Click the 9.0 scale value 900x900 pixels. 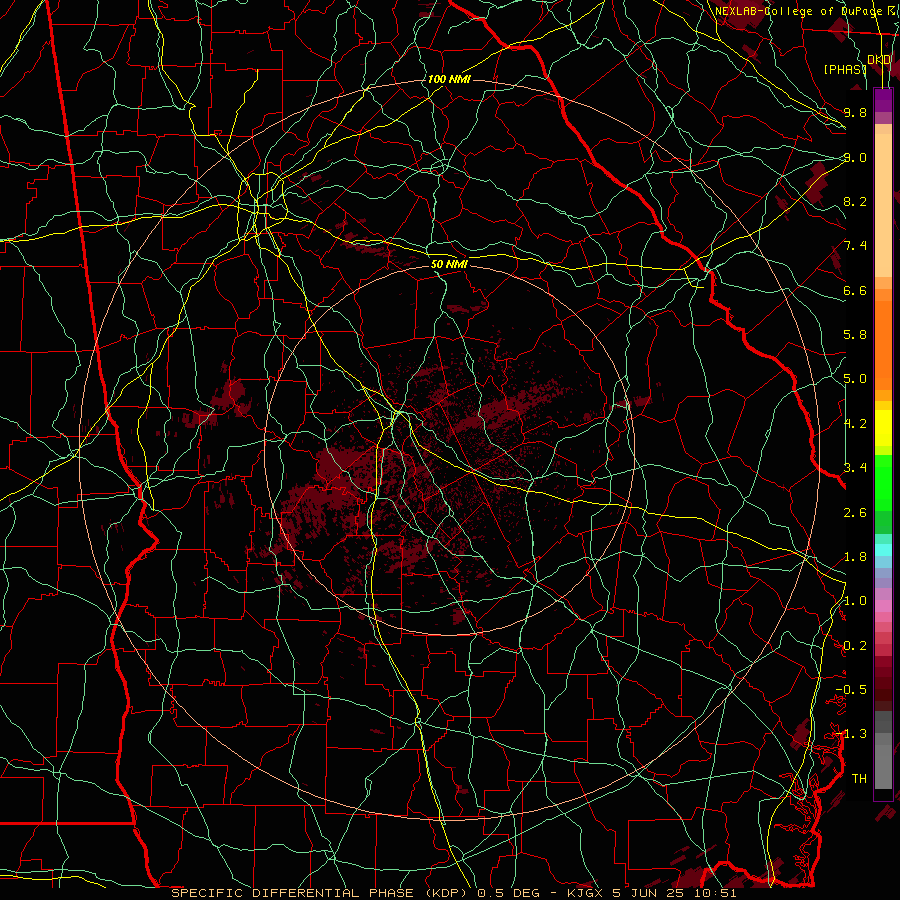[855, 157]
